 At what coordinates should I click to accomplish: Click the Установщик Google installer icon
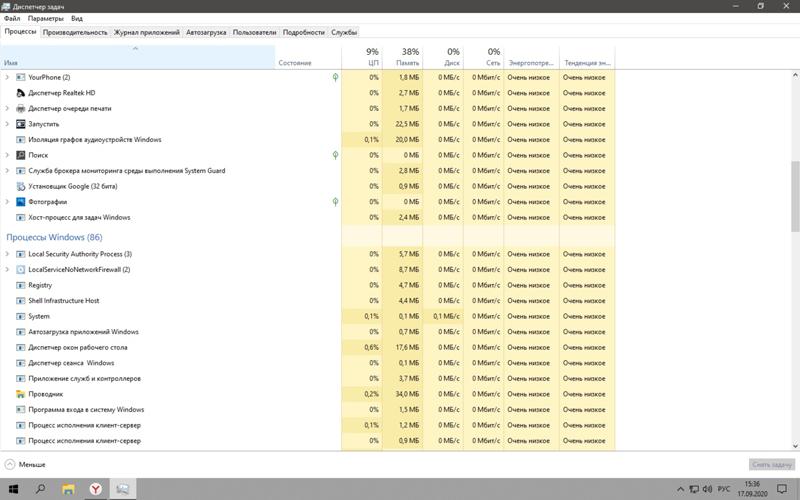click(x=20, y=186)
